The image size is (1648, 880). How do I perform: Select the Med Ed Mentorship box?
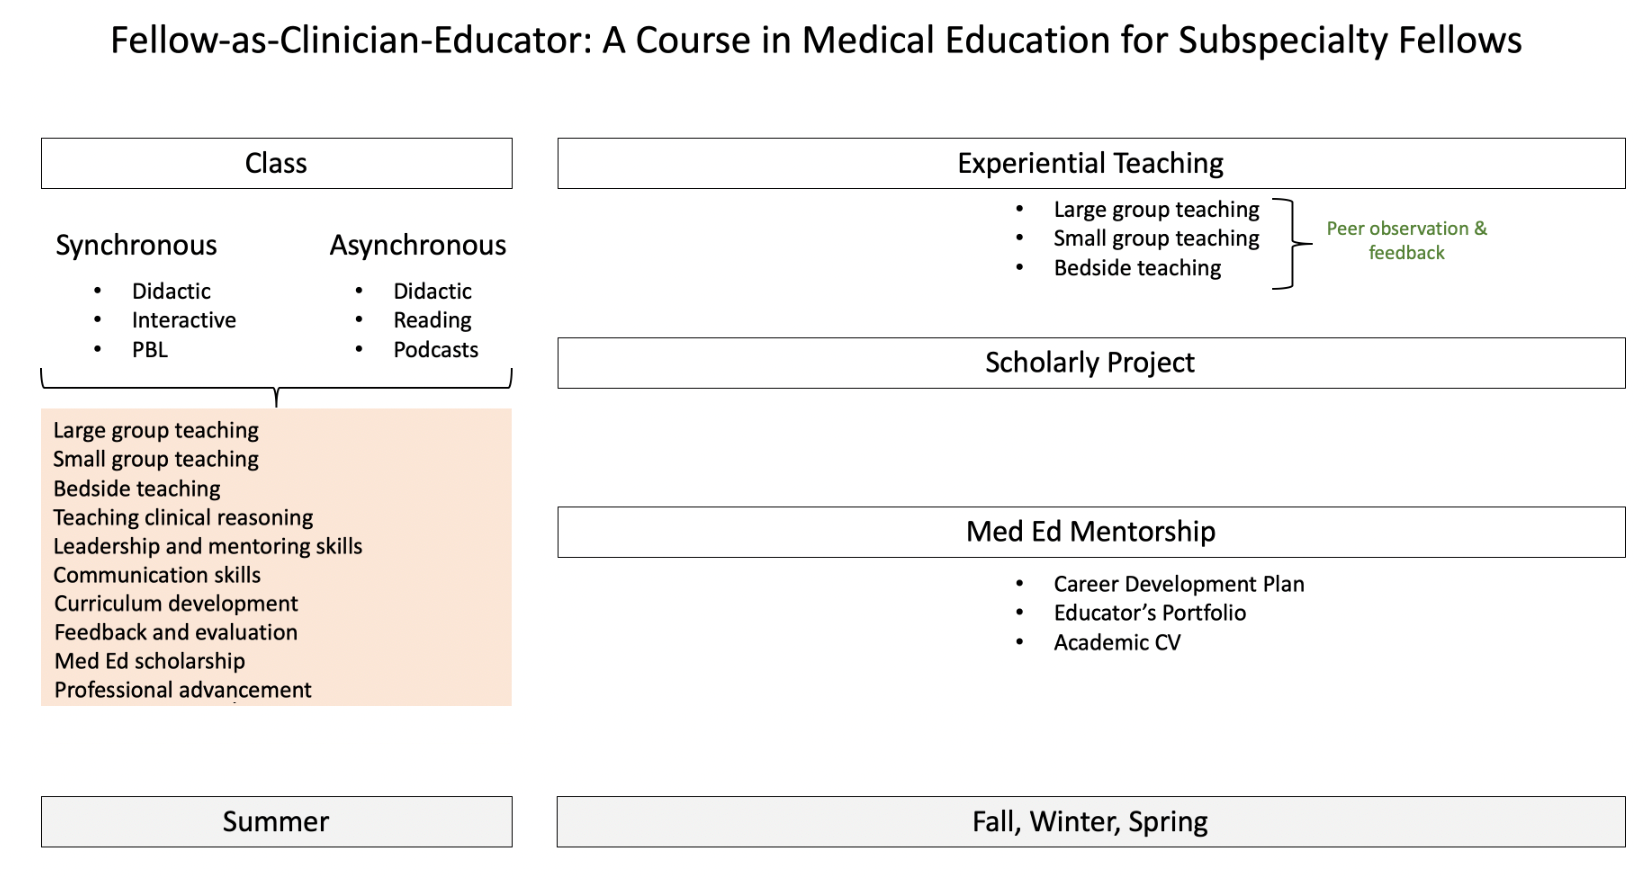coord(1091,532)
